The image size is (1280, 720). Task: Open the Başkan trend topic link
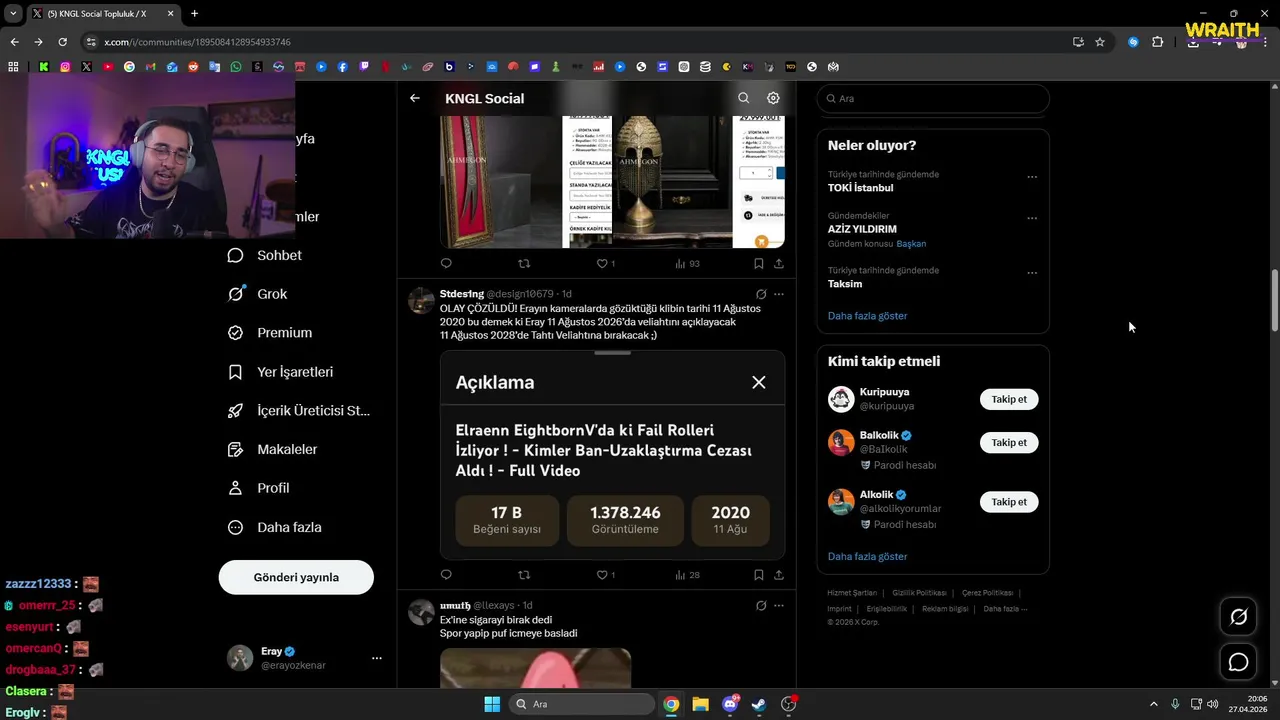click(911, 244)
